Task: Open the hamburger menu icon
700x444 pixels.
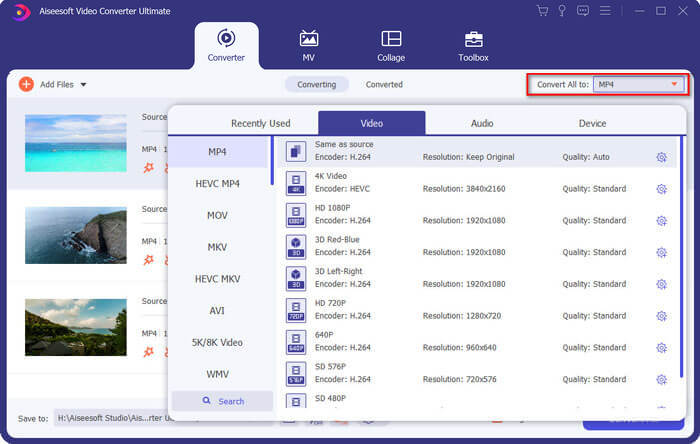Action: 605,11
